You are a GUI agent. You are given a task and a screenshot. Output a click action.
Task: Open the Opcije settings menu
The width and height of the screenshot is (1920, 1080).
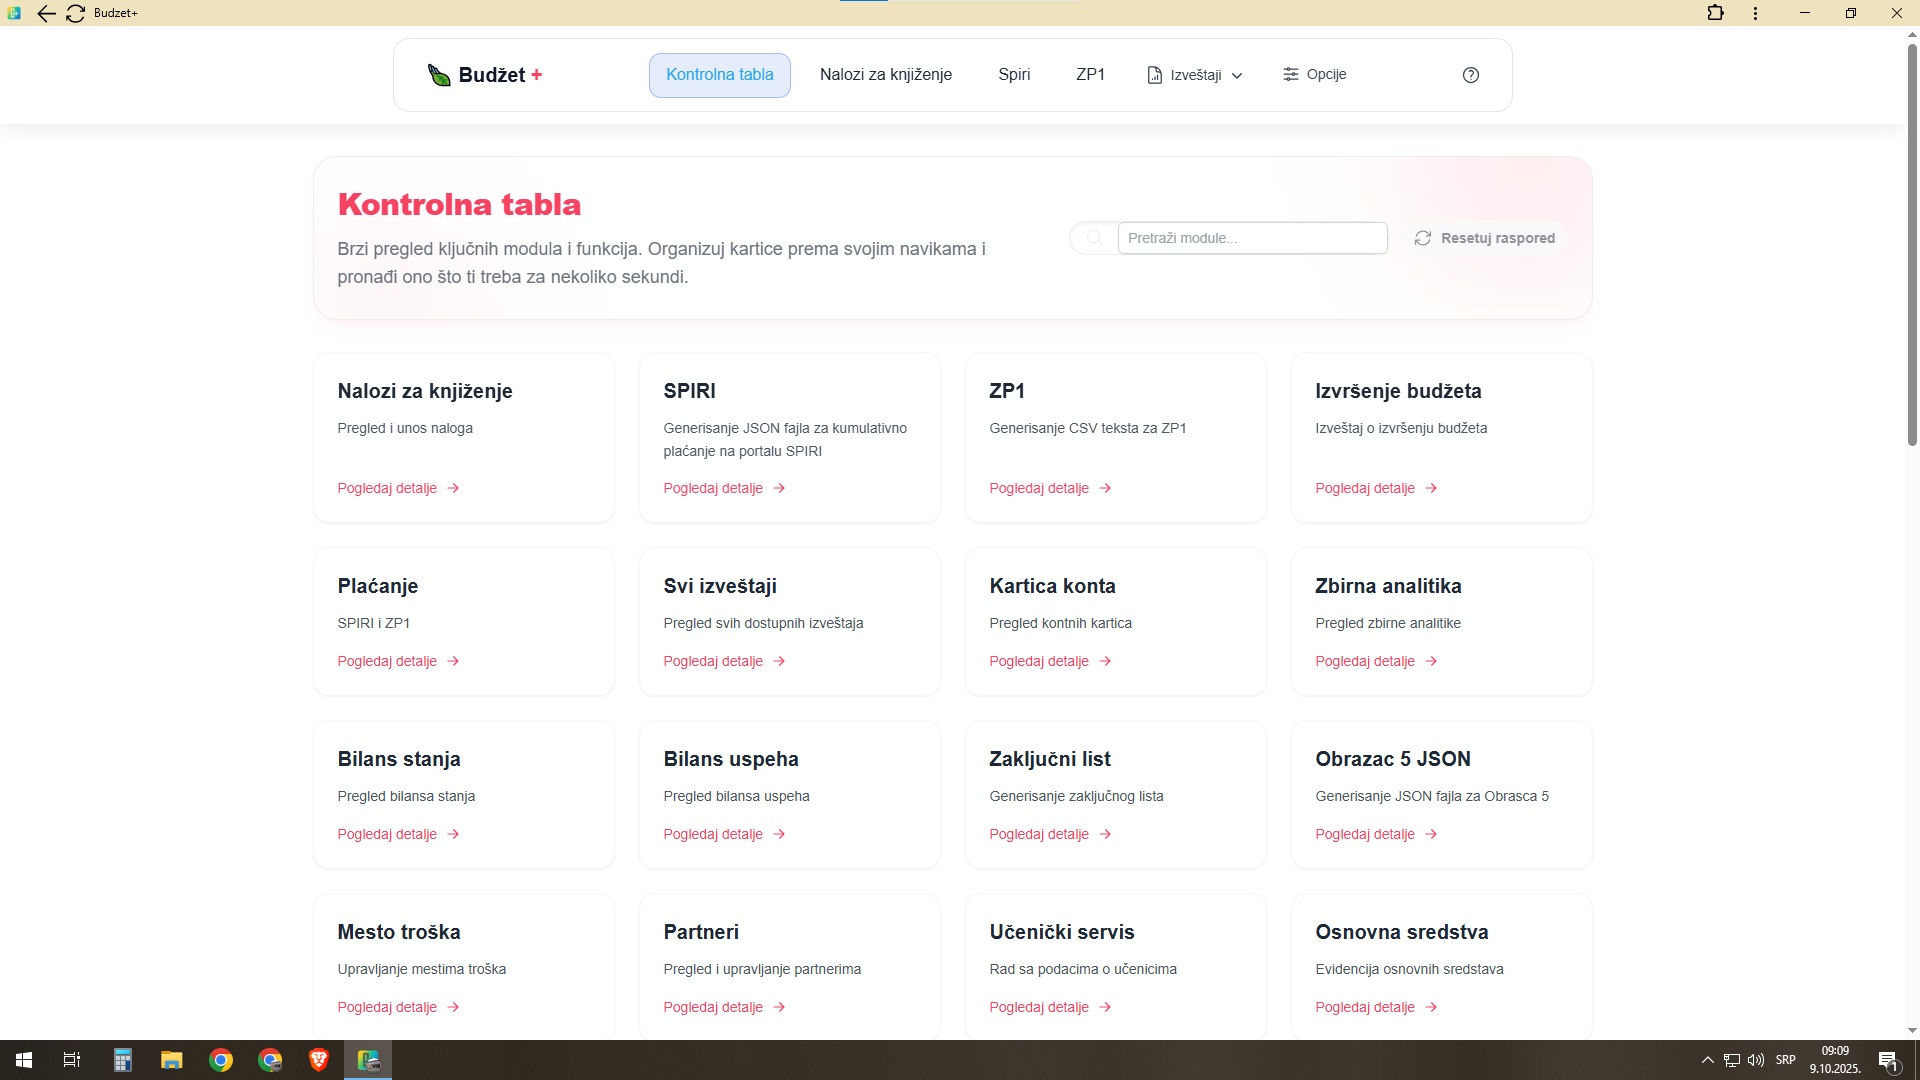(1314, 74)
